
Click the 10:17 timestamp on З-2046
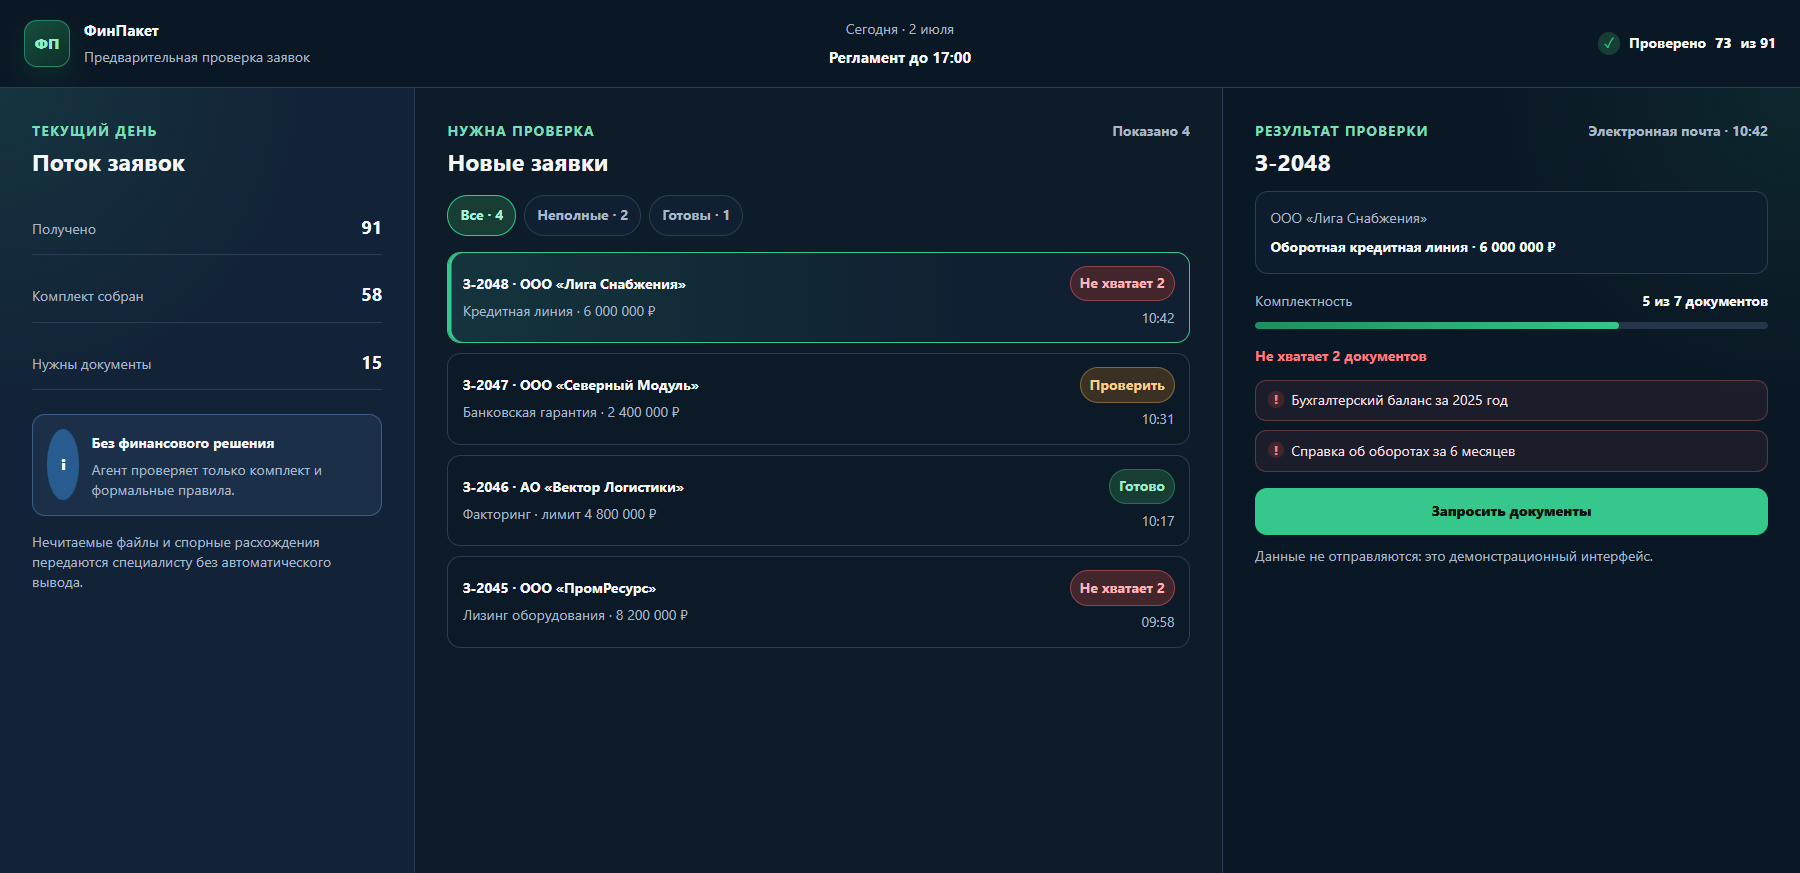(x=1158, y=522)
